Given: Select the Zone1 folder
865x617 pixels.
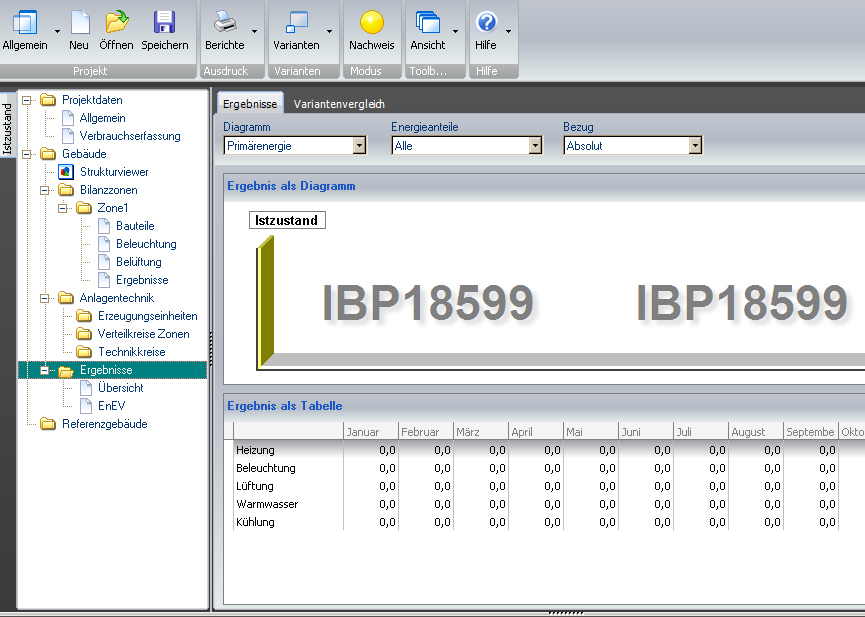Looking at the screenshot, I should coord(113,208).
